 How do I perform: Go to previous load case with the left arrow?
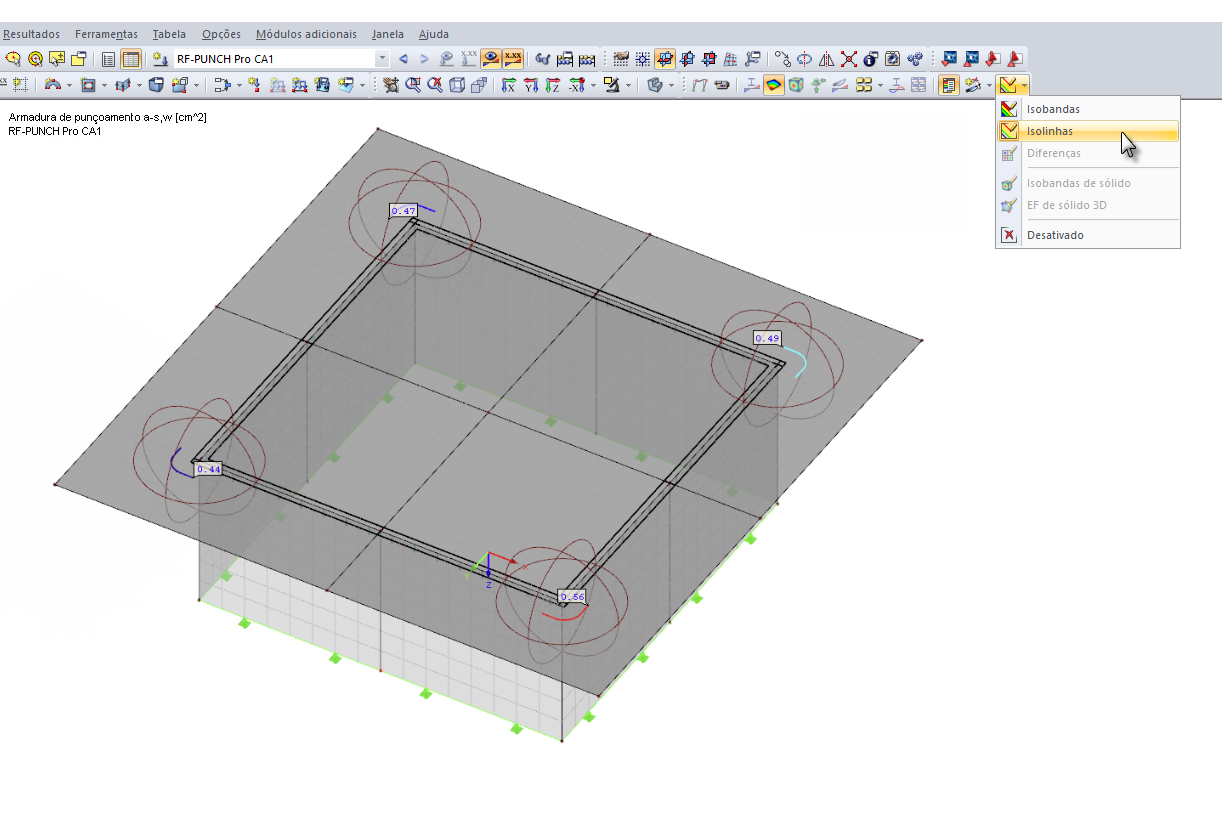[x=403, y=59]
